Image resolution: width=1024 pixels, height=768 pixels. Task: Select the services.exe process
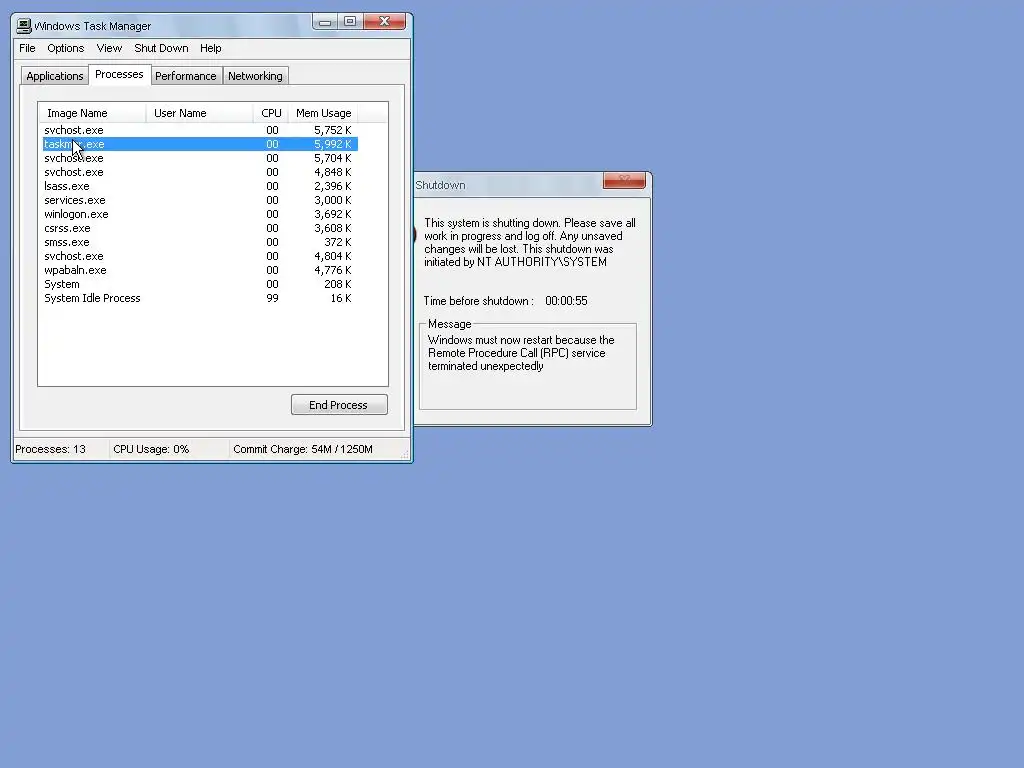pos(200,200)
